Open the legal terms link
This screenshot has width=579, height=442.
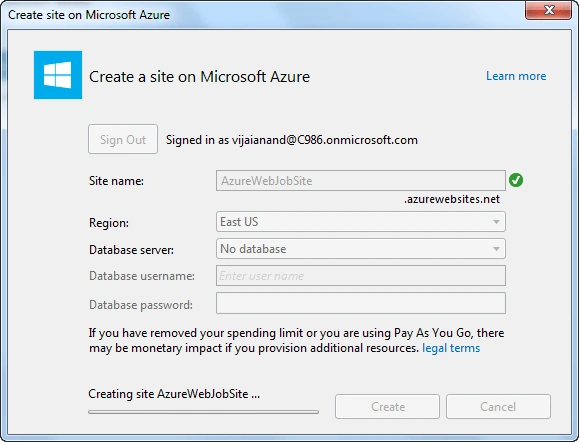pyautogui.click(x=451, y=348)
